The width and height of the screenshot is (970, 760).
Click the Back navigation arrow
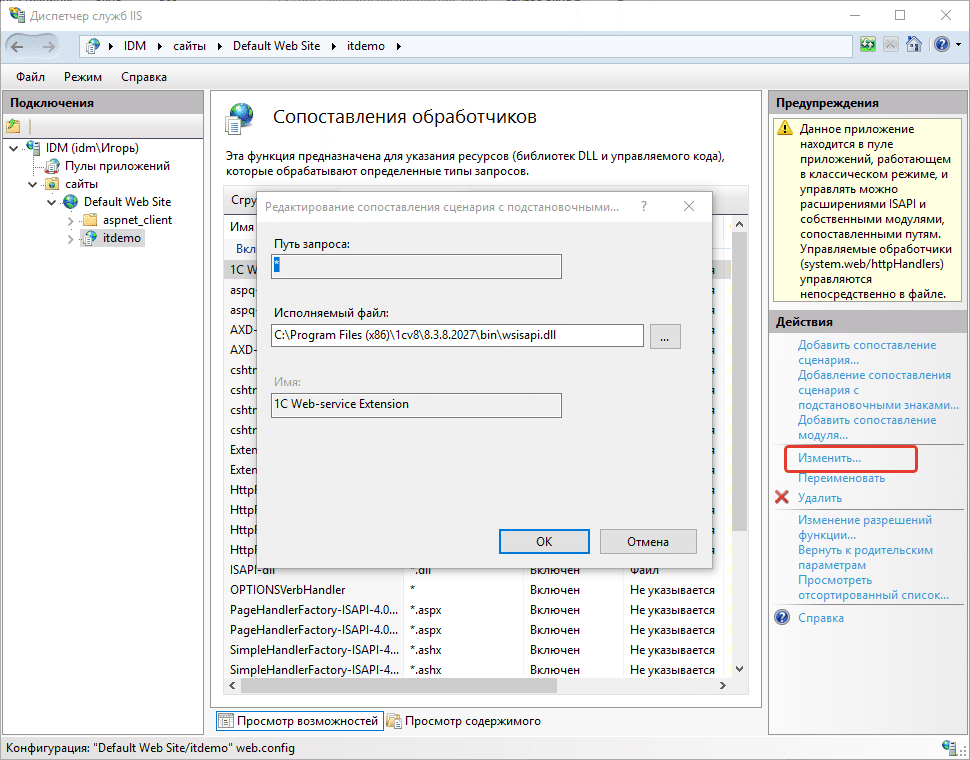coord(20,45)
